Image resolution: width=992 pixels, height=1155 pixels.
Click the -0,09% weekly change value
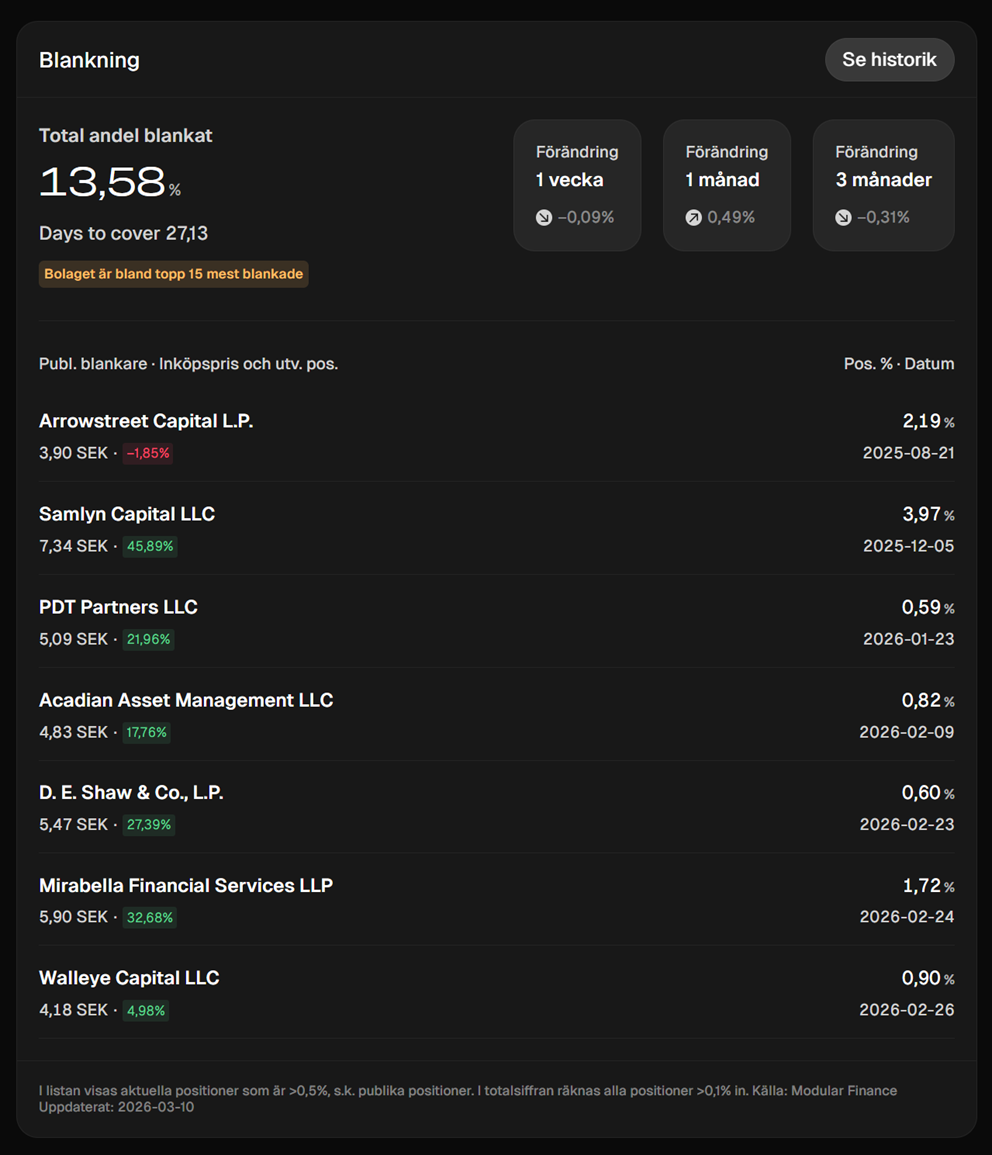(x=586, y=217)
